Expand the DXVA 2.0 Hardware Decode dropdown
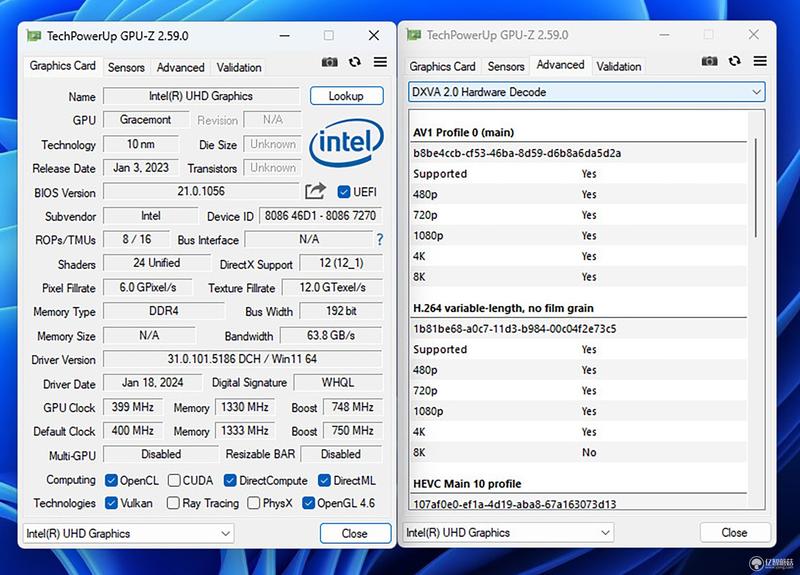The width and height of the screenshot is (800, 575). (587, 92)
